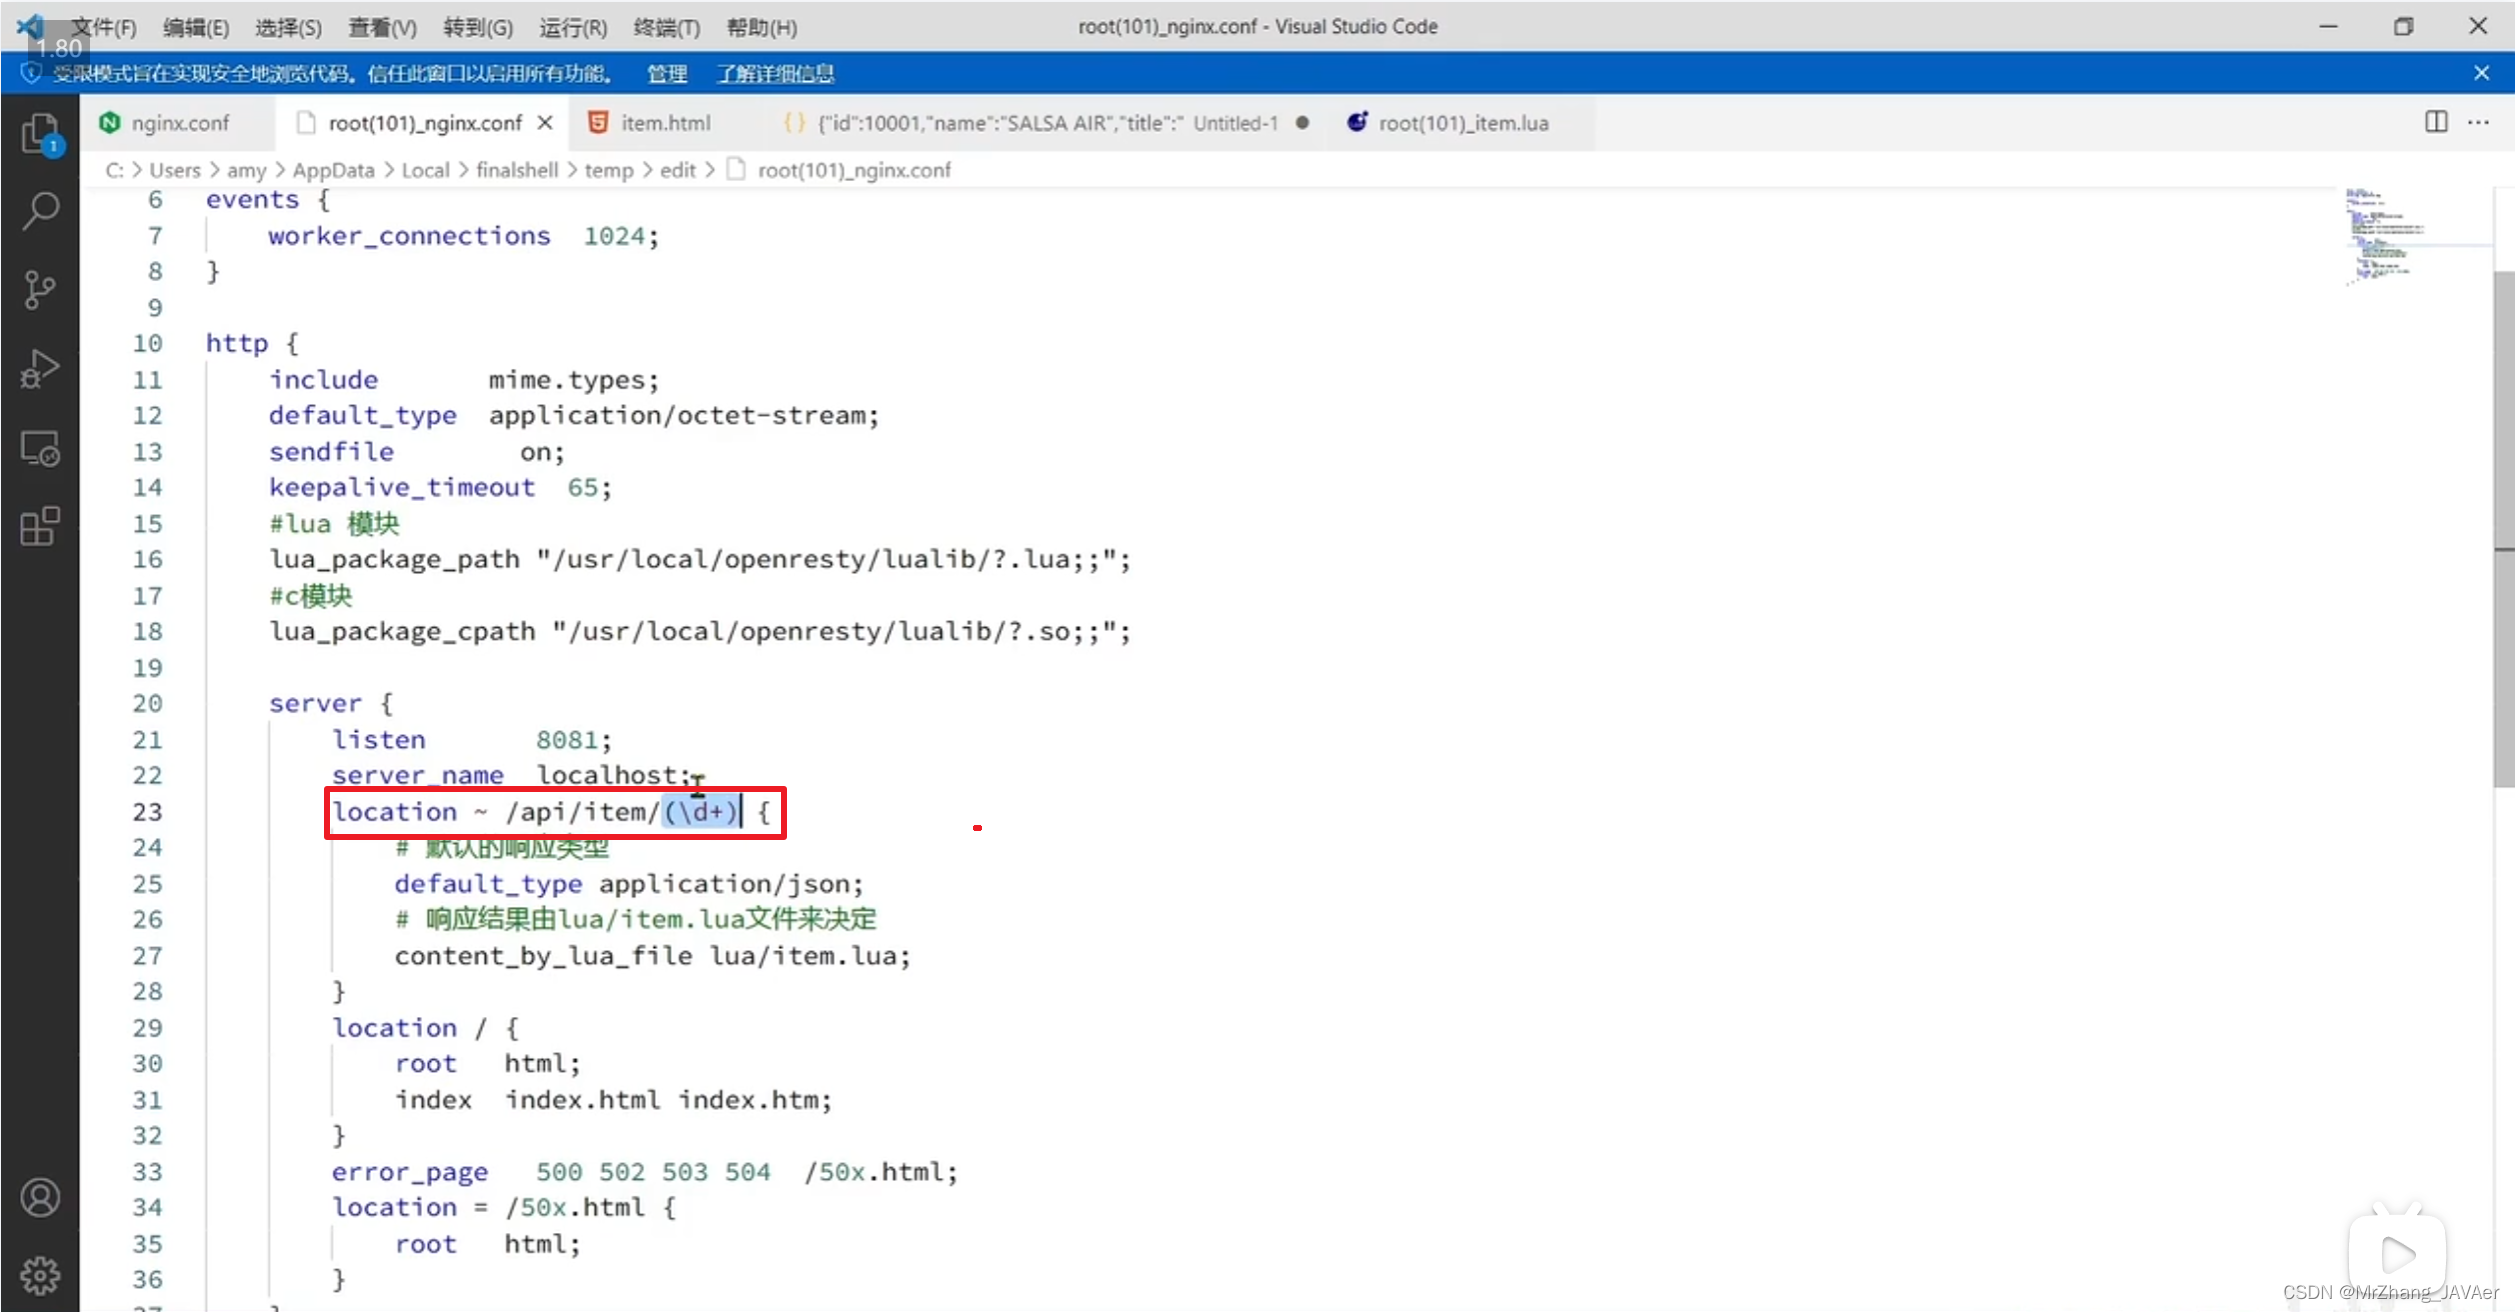Switch to the item.html tab
Viewport: 2515px width, 1312px height.
coord(664,123)
